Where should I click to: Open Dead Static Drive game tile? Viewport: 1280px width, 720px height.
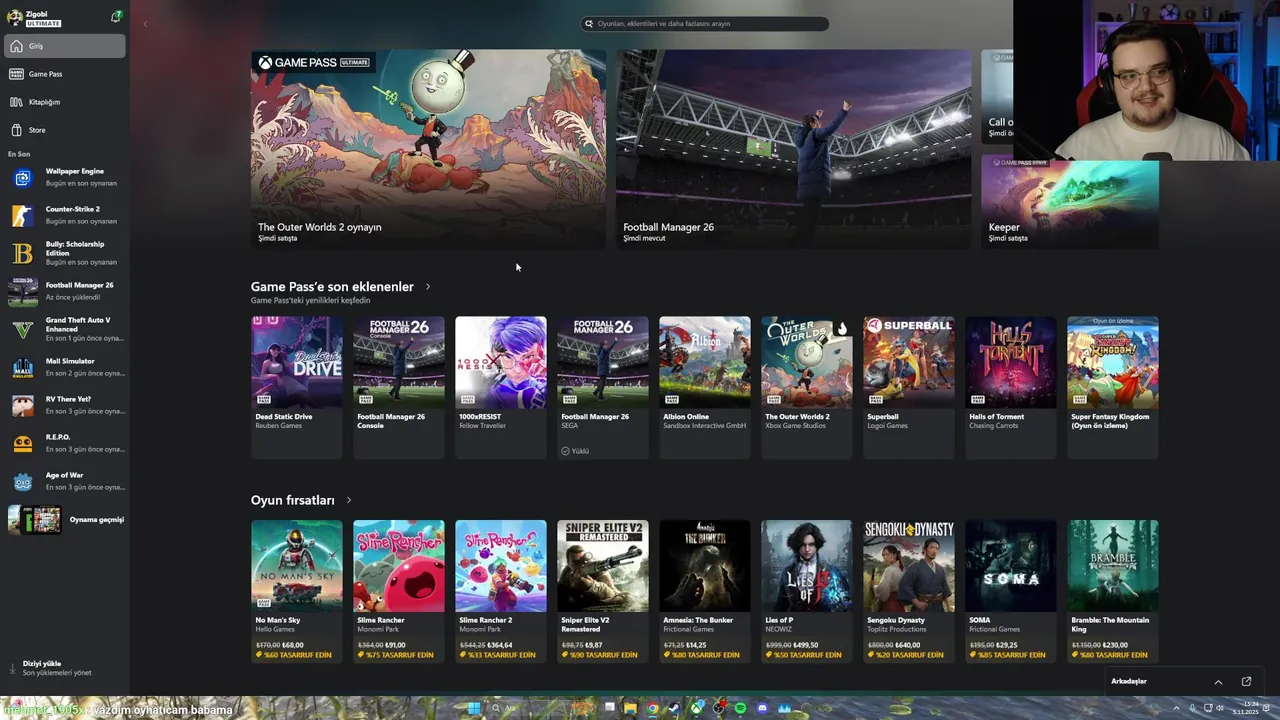[297, 388]
